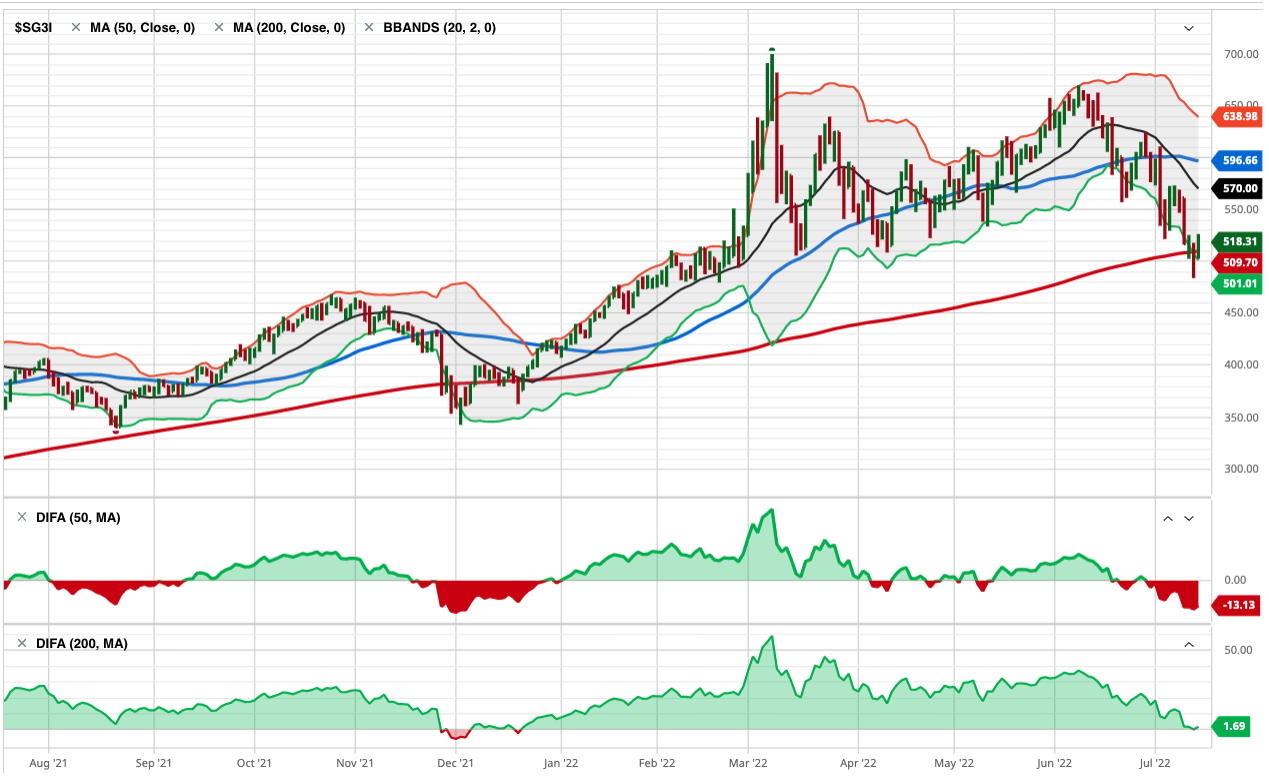Select the BBANDS (20, 2, 0) label
The image size is (1269, 780).
point(440,28)
